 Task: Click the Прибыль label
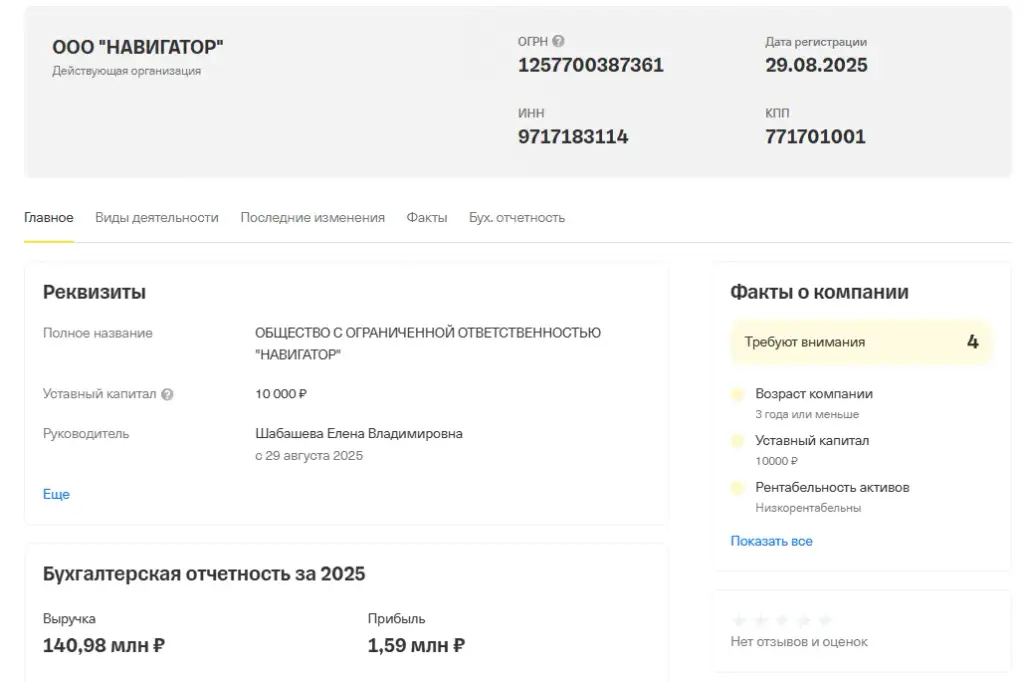pyautogui.click(x=396, y=619)
